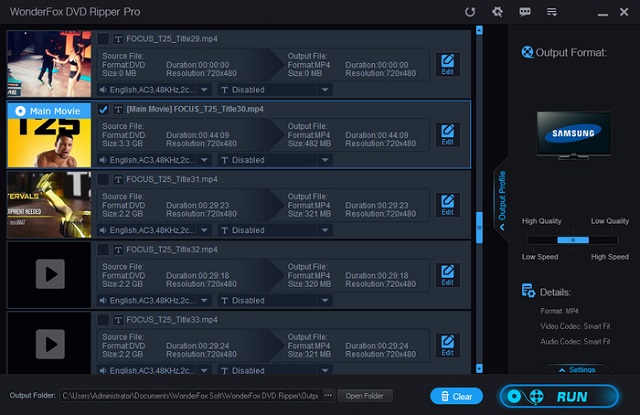Check the box for FOCUS_T25_Title31.mp4
640x415 pixels.
[x=103, y=180]
